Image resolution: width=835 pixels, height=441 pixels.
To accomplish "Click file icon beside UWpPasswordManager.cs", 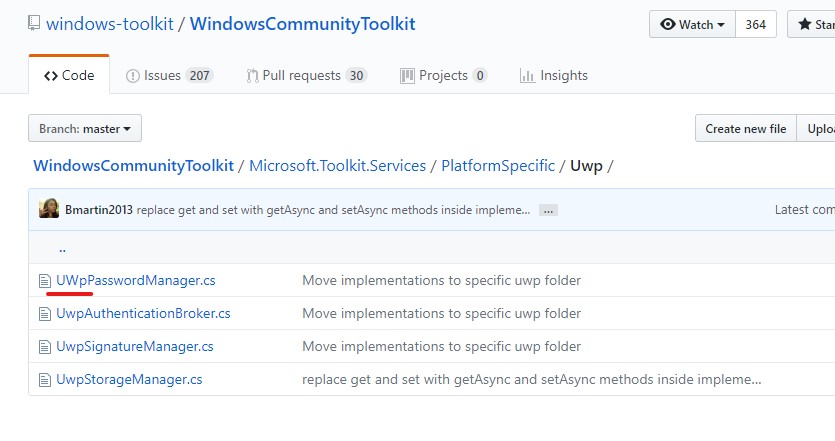I will pyautogui.click(x=45, y=281).
